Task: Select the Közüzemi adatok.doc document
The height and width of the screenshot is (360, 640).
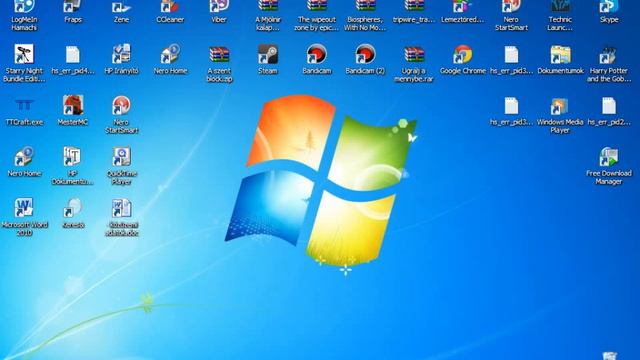Action: coord(121,218)
